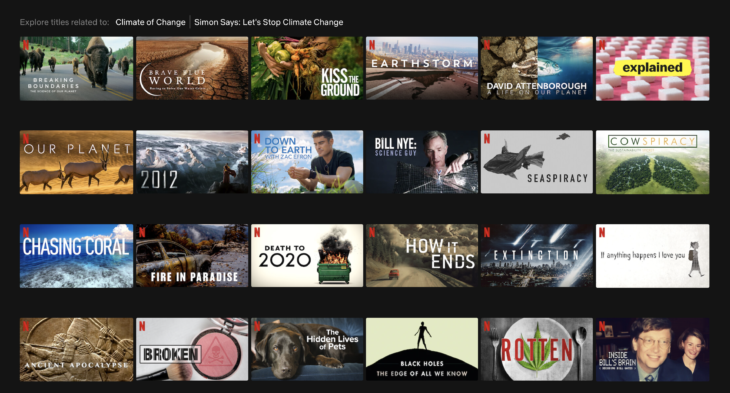This screenshot has width=730, height=393.
Task: Open the Bill Nye: Science Guy title
Action: click(x=422, y=162)
